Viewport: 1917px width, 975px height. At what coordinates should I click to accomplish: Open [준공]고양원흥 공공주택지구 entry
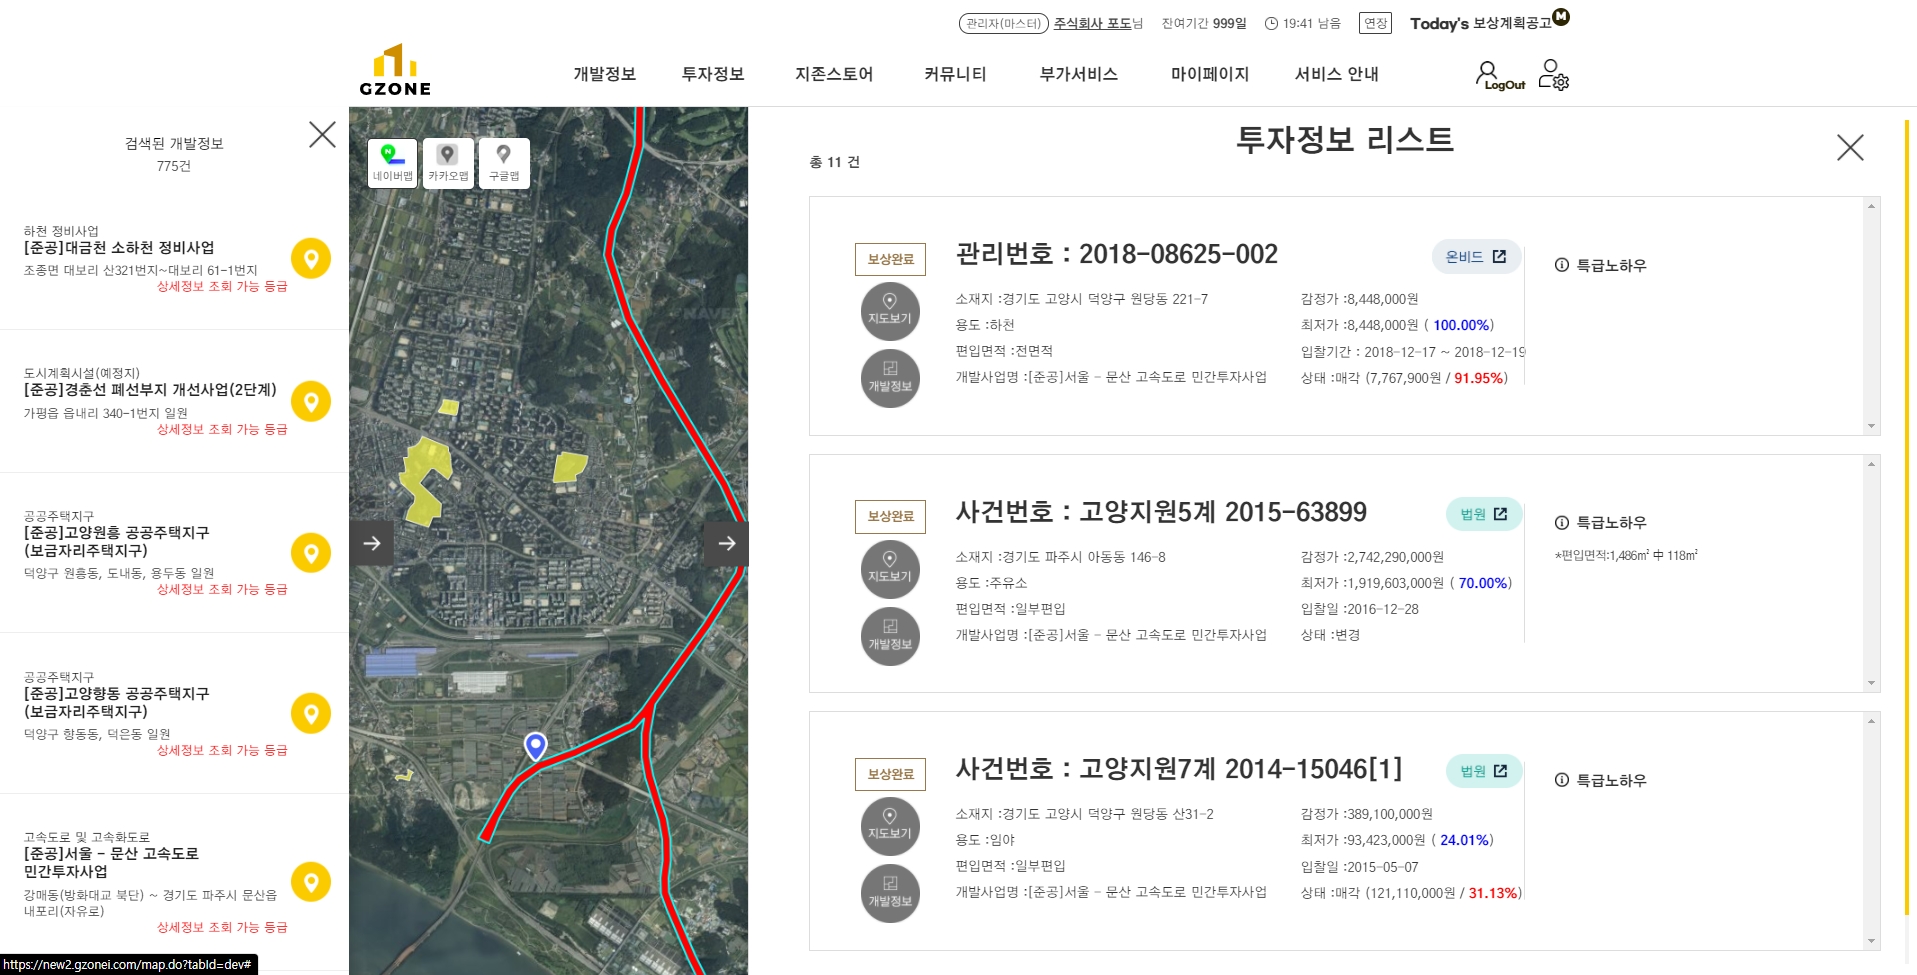tap(117, 541)
